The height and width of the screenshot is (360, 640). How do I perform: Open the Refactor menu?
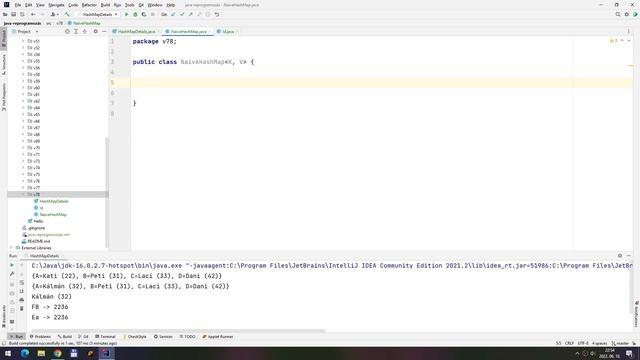(x=89, y=5)
